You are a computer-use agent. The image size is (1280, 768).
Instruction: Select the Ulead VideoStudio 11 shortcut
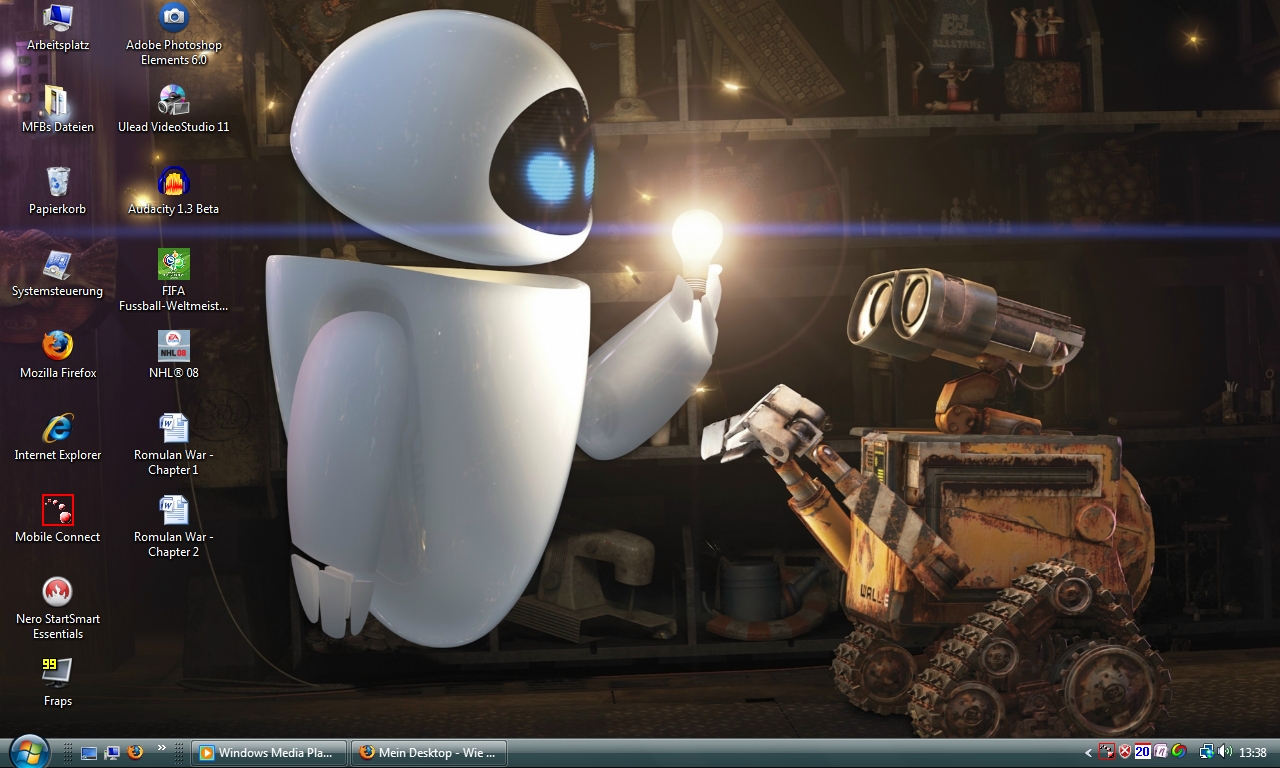point(173,100)
